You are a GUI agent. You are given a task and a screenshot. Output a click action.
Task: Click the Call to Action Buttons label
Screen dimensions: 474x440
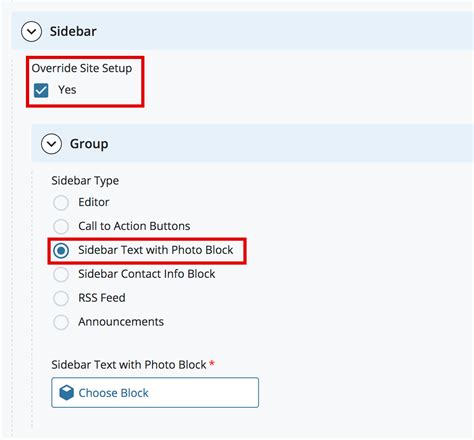[x=134, y=226]
